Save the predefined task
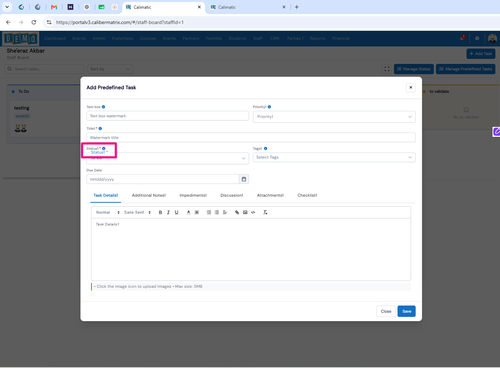500x368 pixels. pyautogui.click(x=406, y=311)
